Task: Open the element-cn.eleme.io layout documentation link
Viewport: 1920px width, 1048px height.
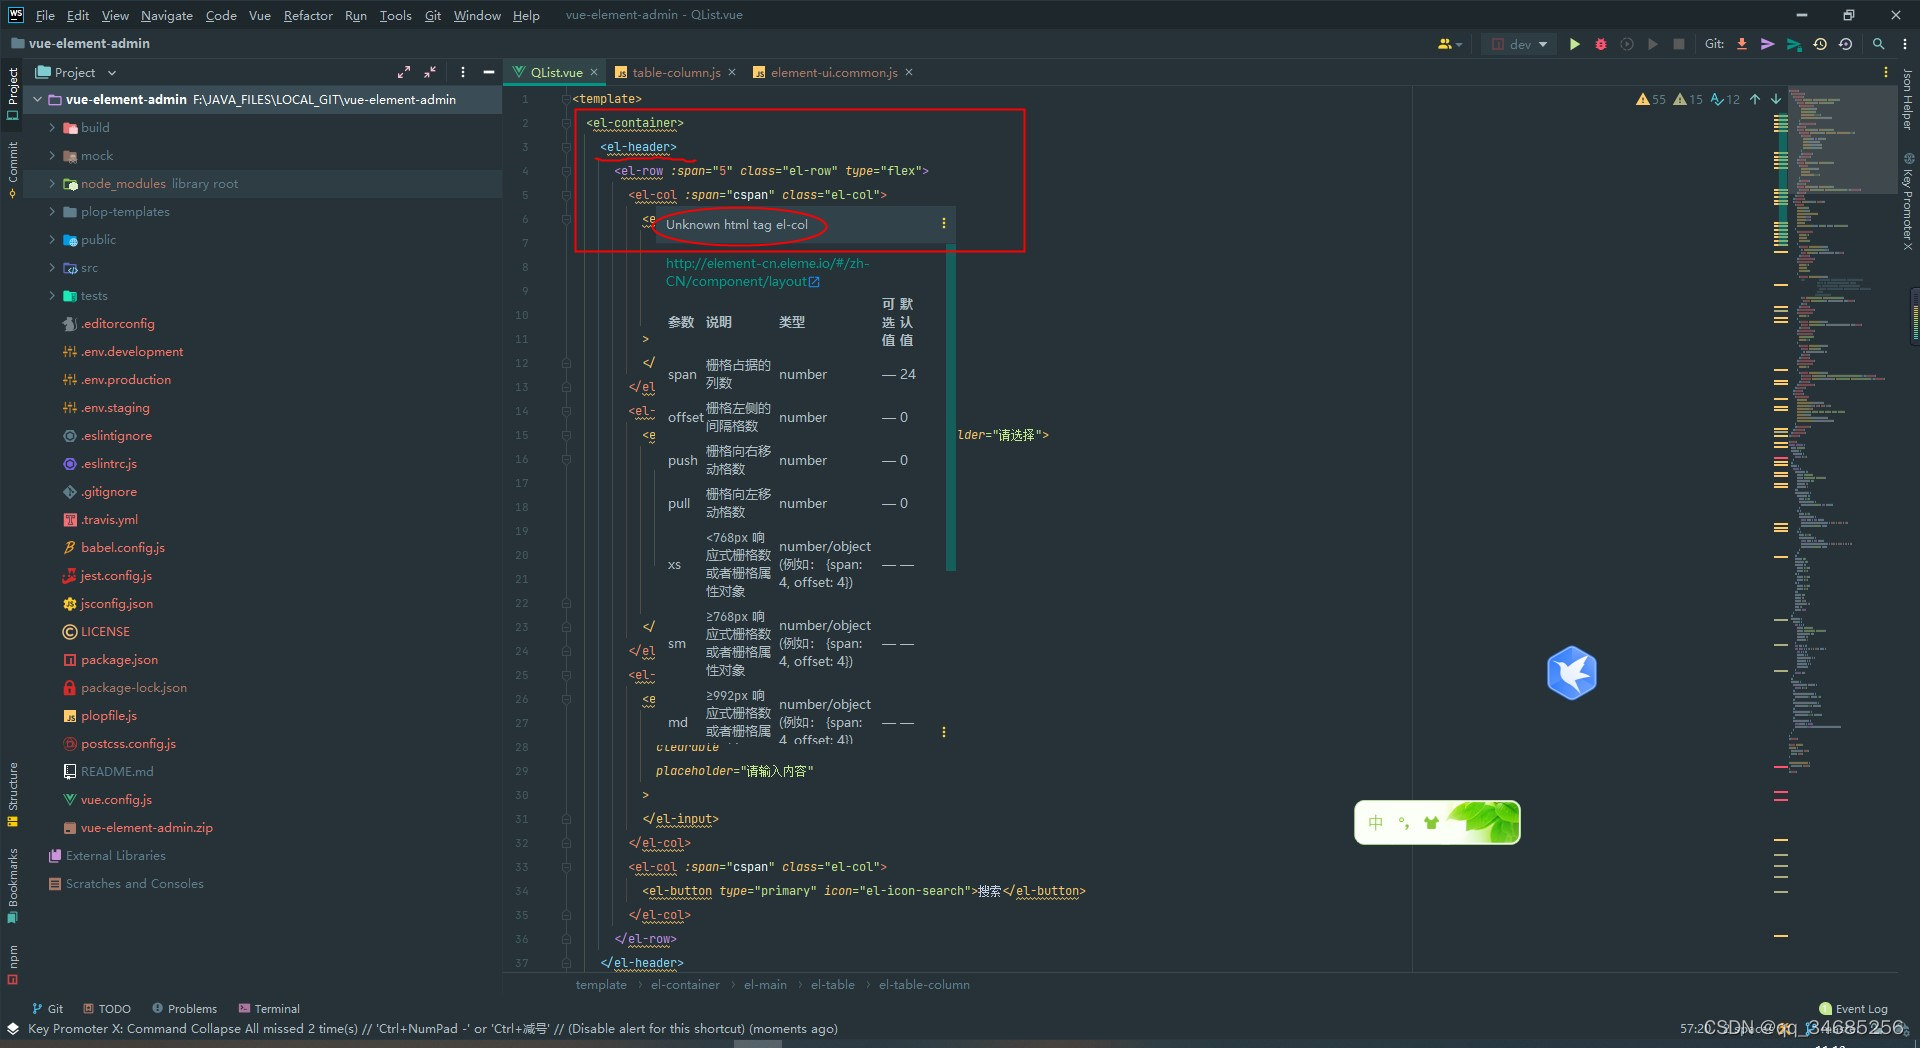Action: pyautogui.click(x=767, y=272)
